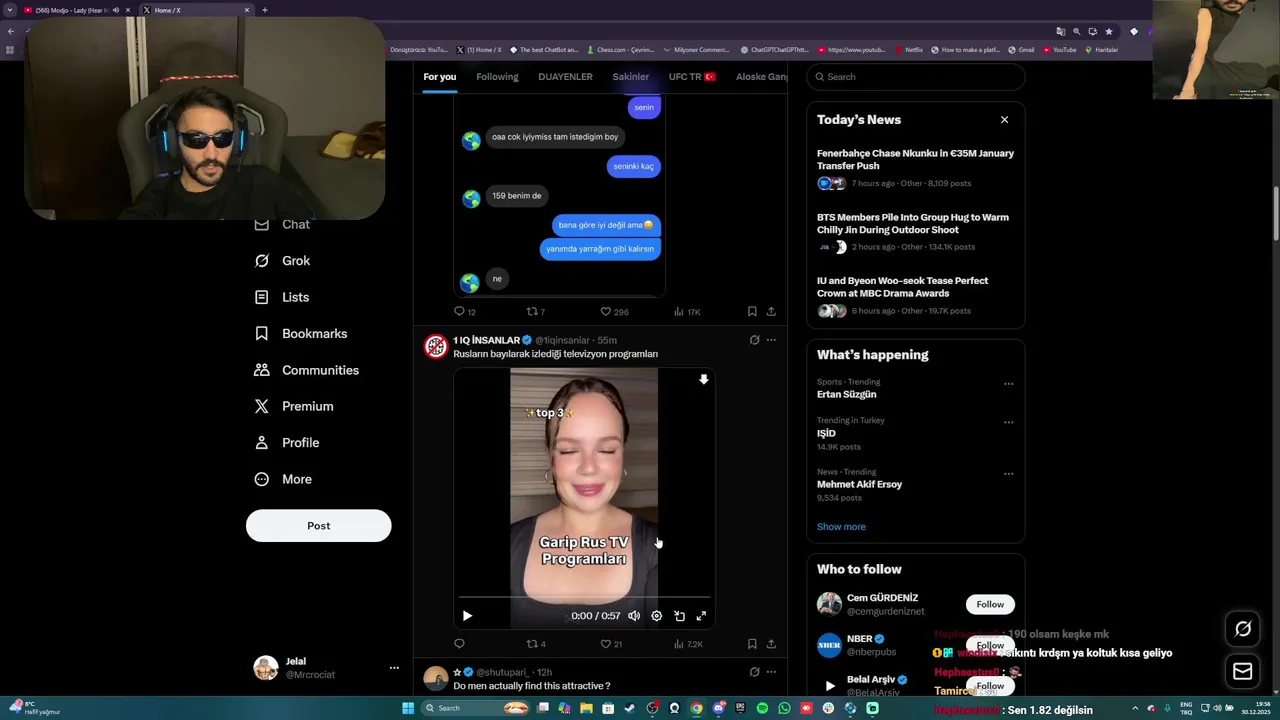
Task: Click the video download arrow icon
Action: click(x=704, y=380)
